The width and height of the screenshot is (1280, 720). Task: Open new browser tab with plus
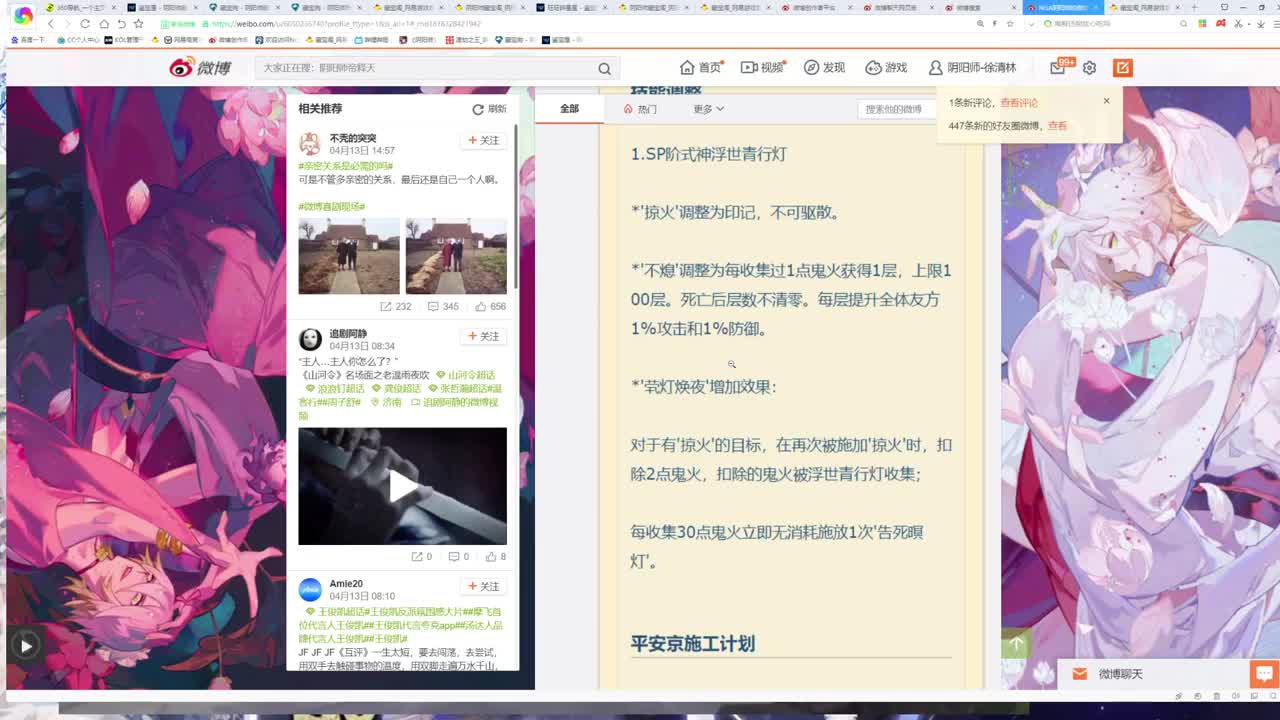(1194, 7)
